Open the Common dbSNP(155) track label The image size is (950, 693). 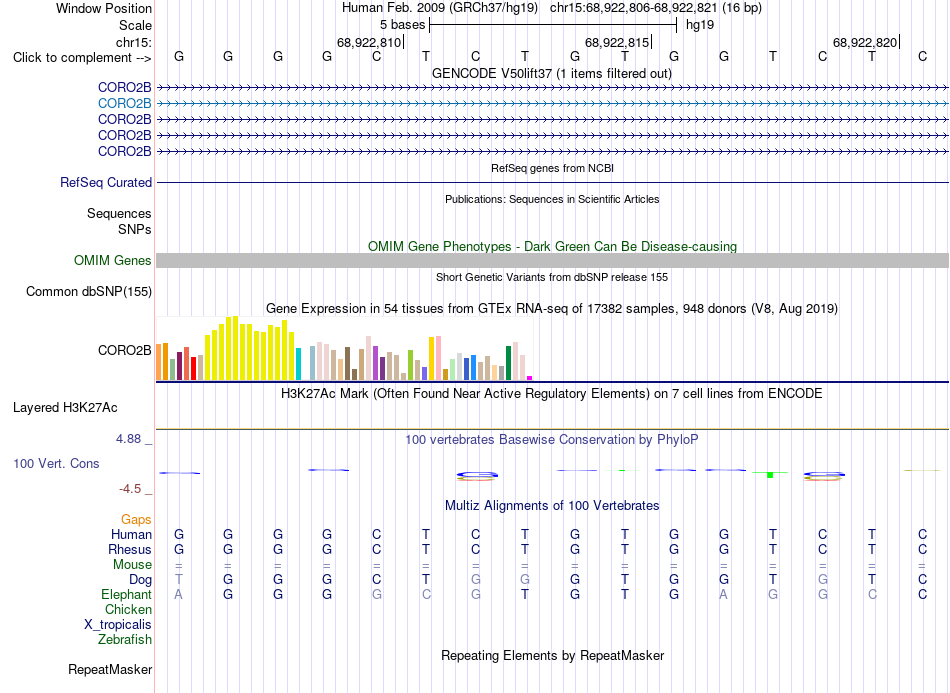[88, 291]
